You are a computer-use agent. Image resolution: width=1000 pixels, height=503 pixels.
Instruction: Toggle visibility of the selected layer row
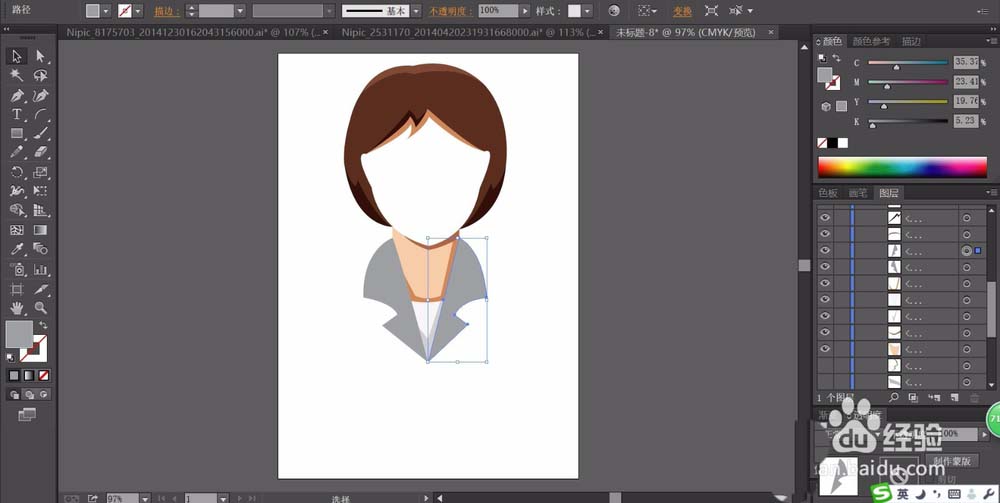pos(825,250)
